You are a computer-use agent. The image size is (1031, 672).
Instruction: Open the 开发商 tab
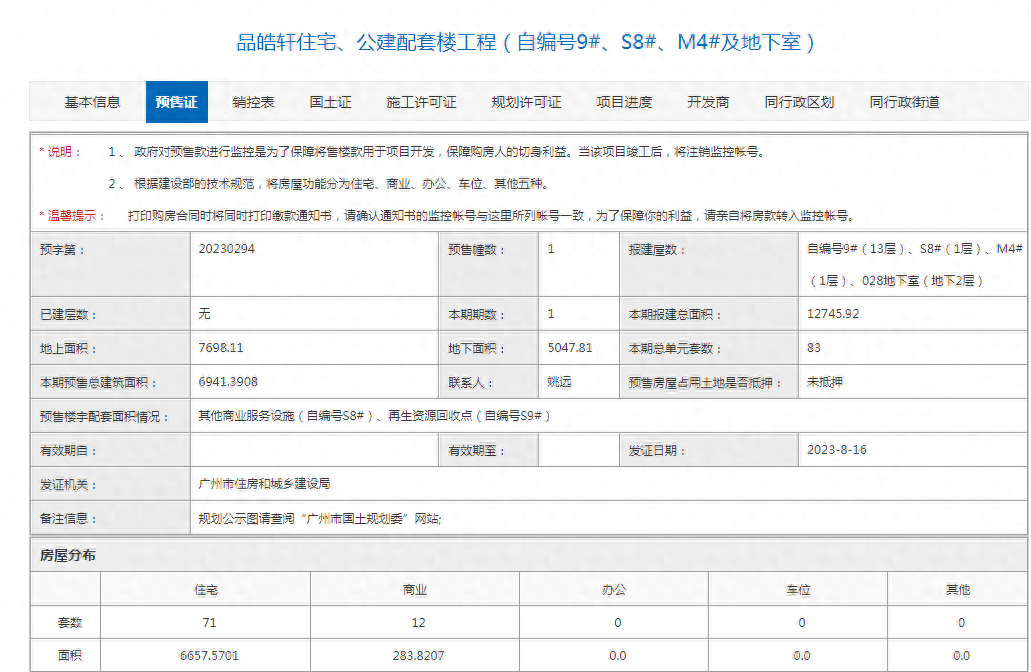coord(708,101)
